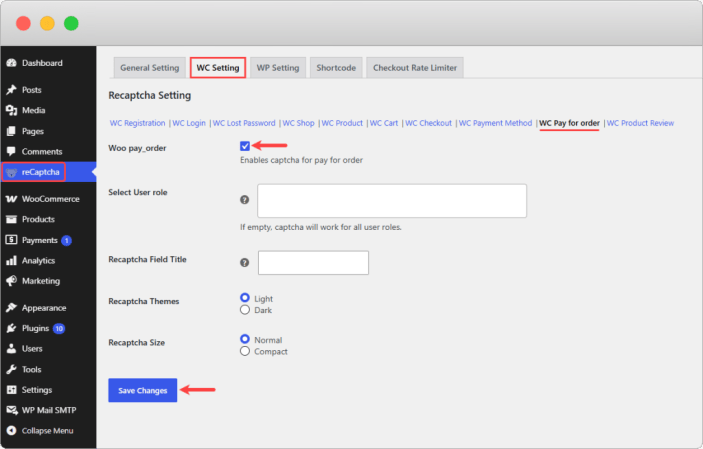
Task: Select the Light theme radio button
Action: 245,298
